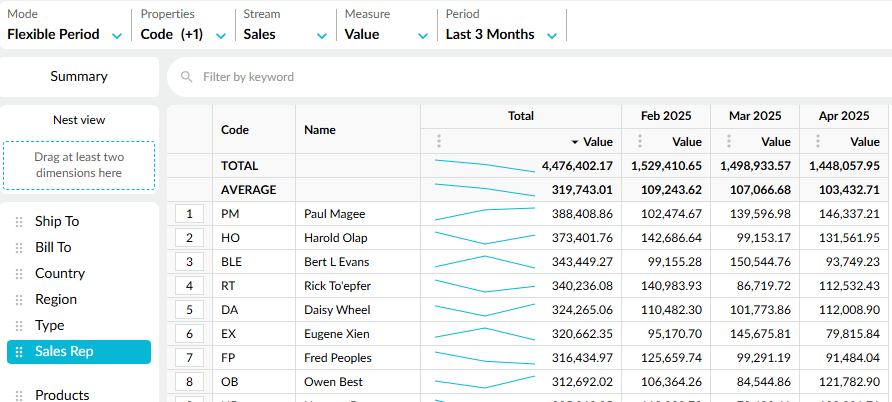Select the Sales Rep dimension

pyautogui.click(x=79, y=352)
